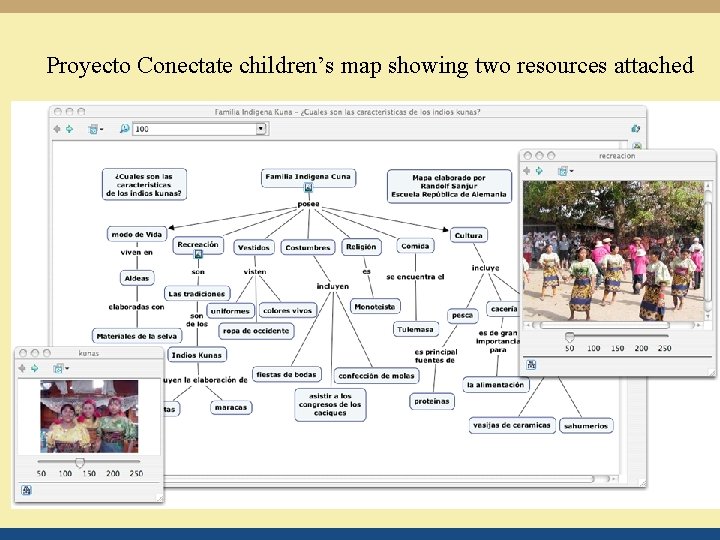Select the 'proteinas' concept node
This screenshot has height=540, width=720.
(432, 401)
